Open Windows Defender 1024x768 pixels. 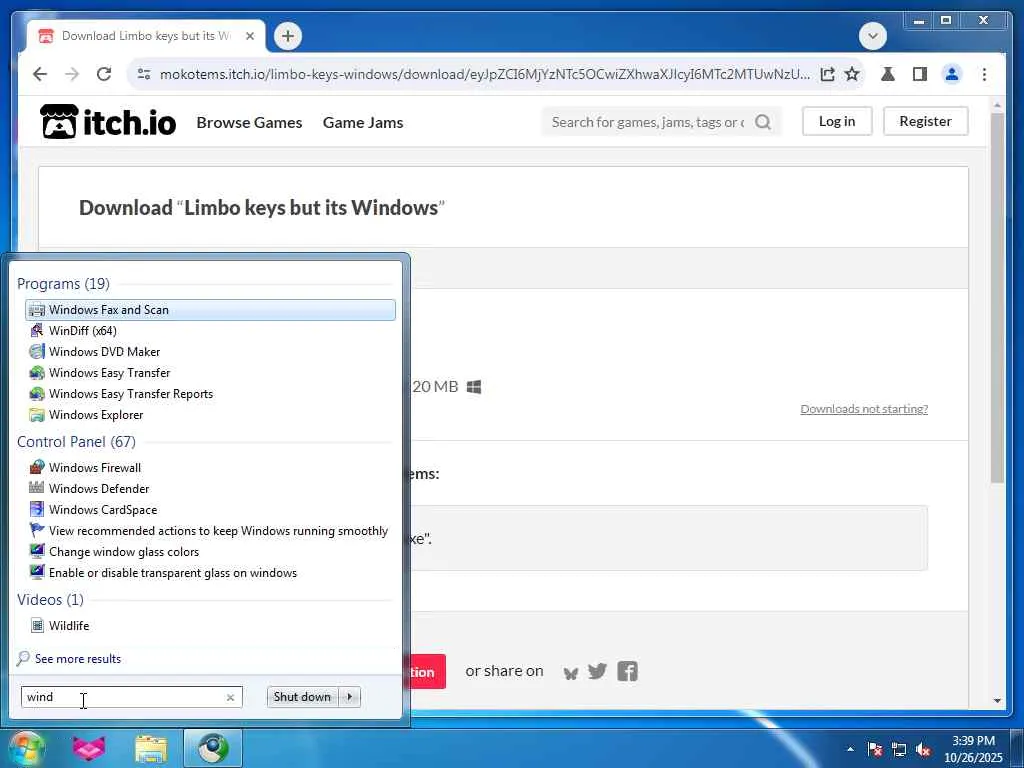[210, 488]
